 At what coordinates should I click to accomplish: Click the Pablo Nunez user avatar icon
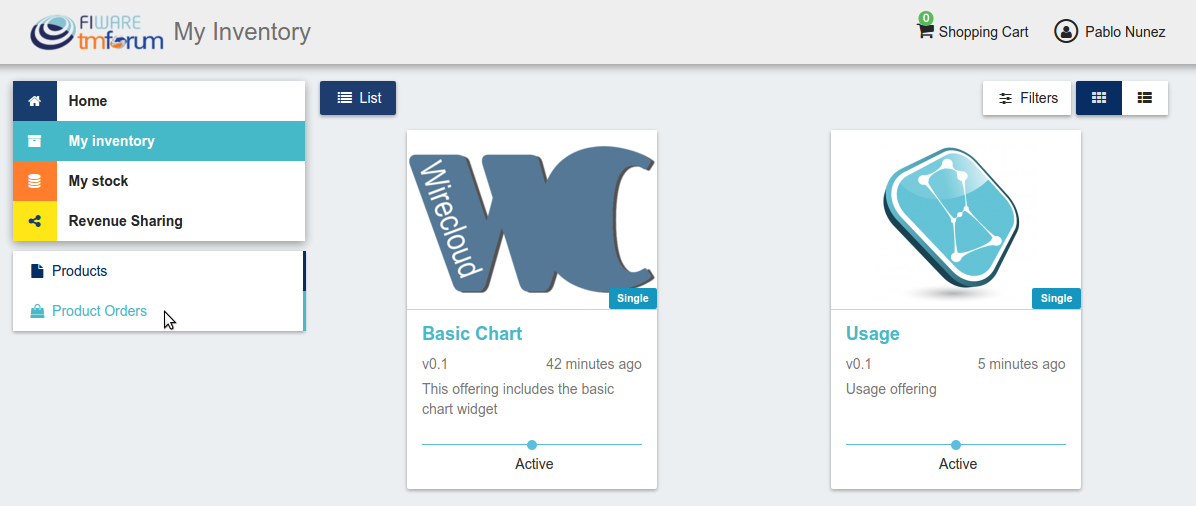tap(1066, 31)
